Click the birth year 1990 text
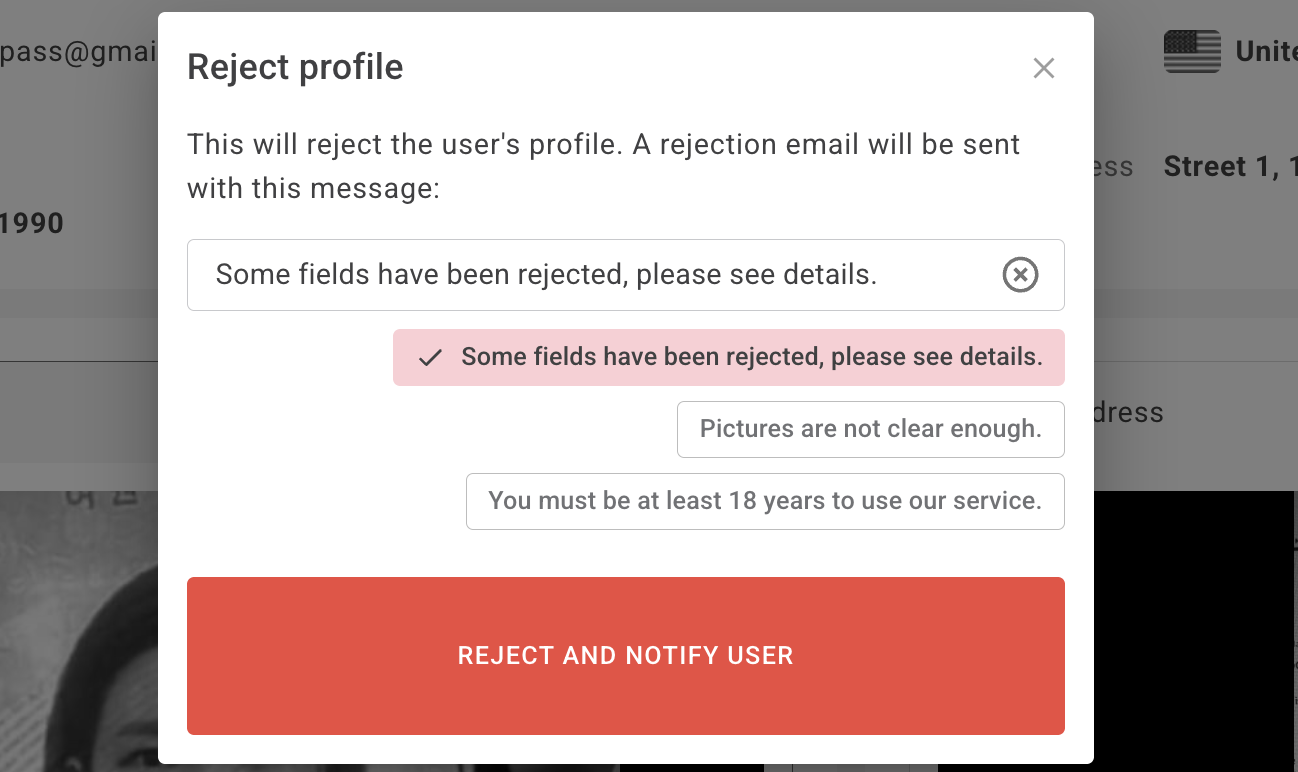Image resolution: width=1298 pixels, height=772 pixels. click(x=32, y=223)
